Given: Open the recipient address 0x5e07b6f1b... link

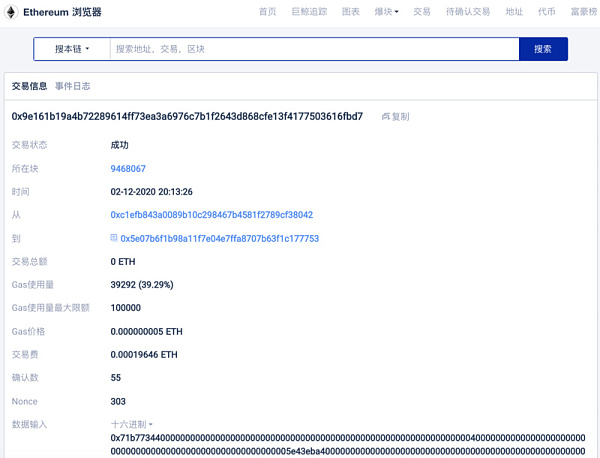Looking at the screenshot, I should tap(219, 239).
